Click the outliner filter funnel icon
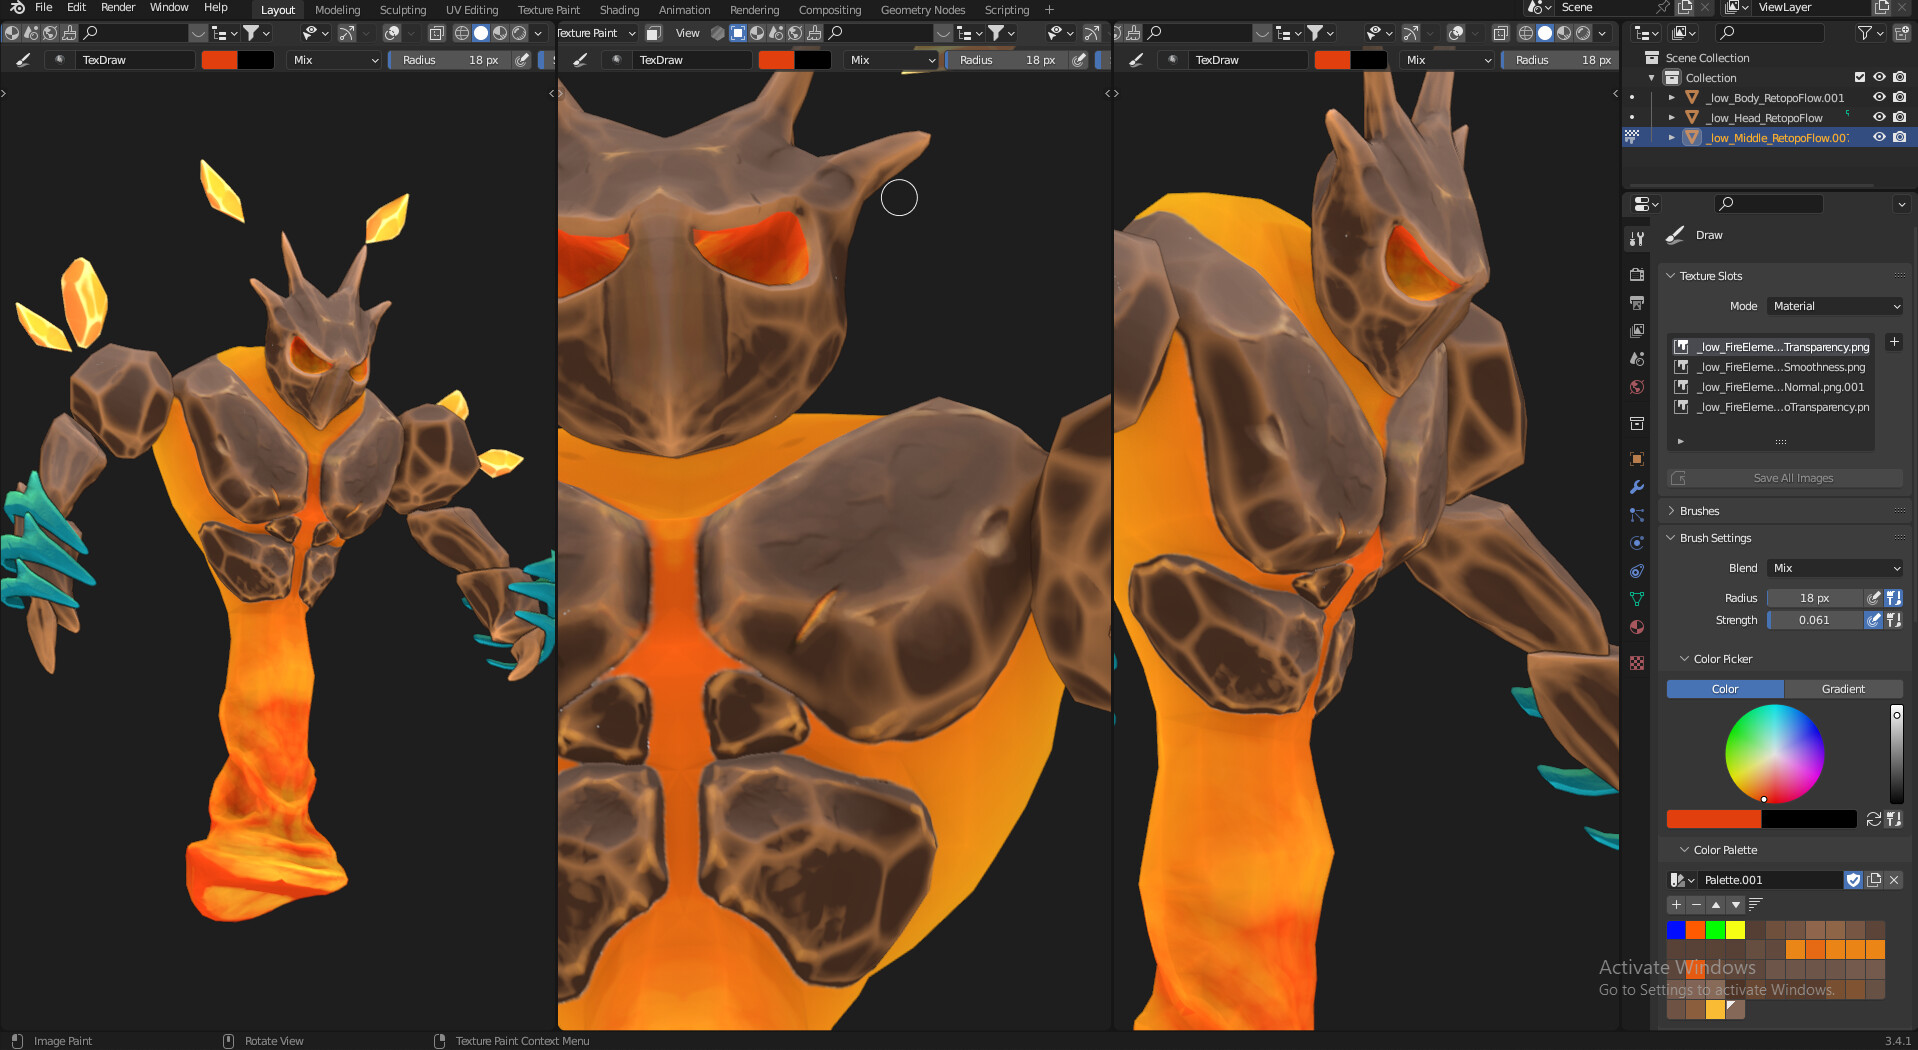 (x=1865, y=33)
